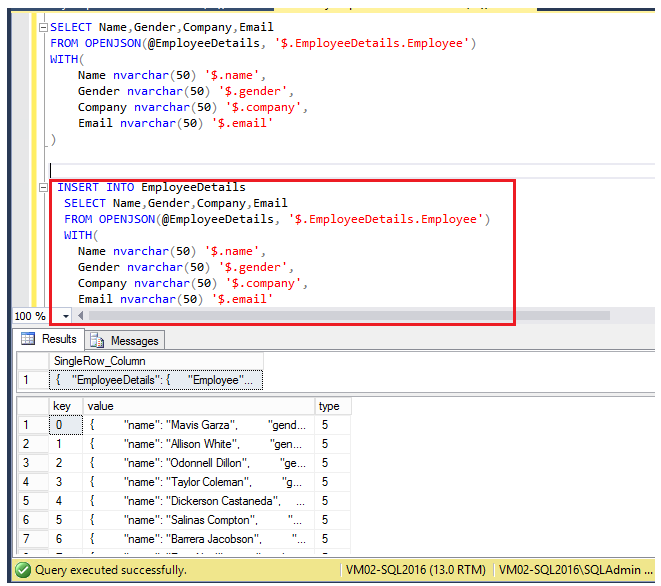Click the editor horizontal scrollbar thumb
This screenshot has width=661, height=586.
(x=349, y=315)
